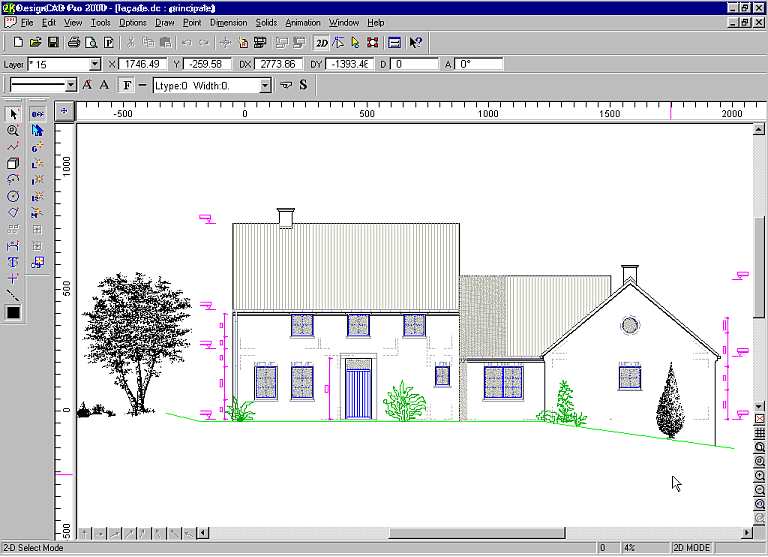Open the Solids menu

click(266, 22)
